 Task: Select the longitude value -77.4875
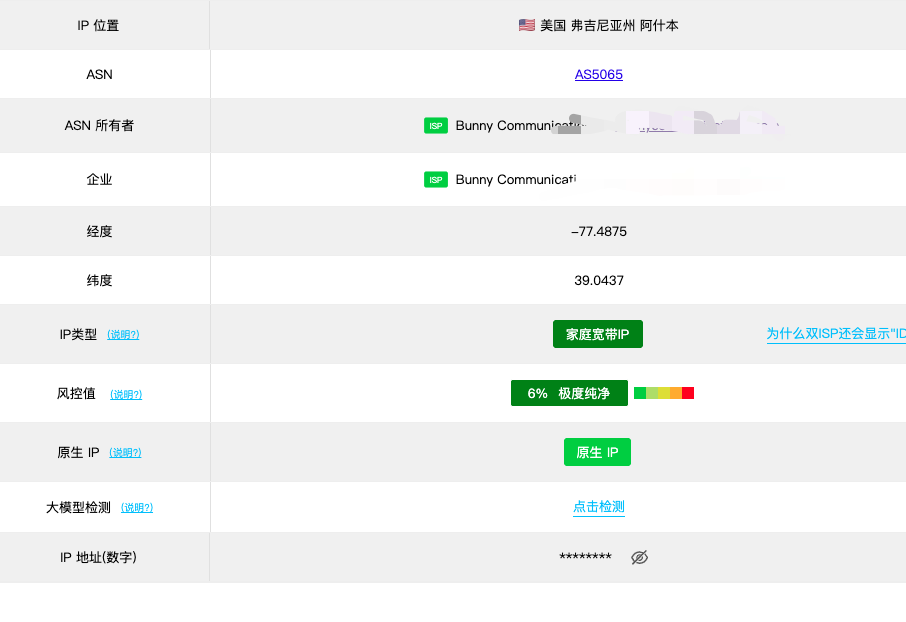pos(599,232)
